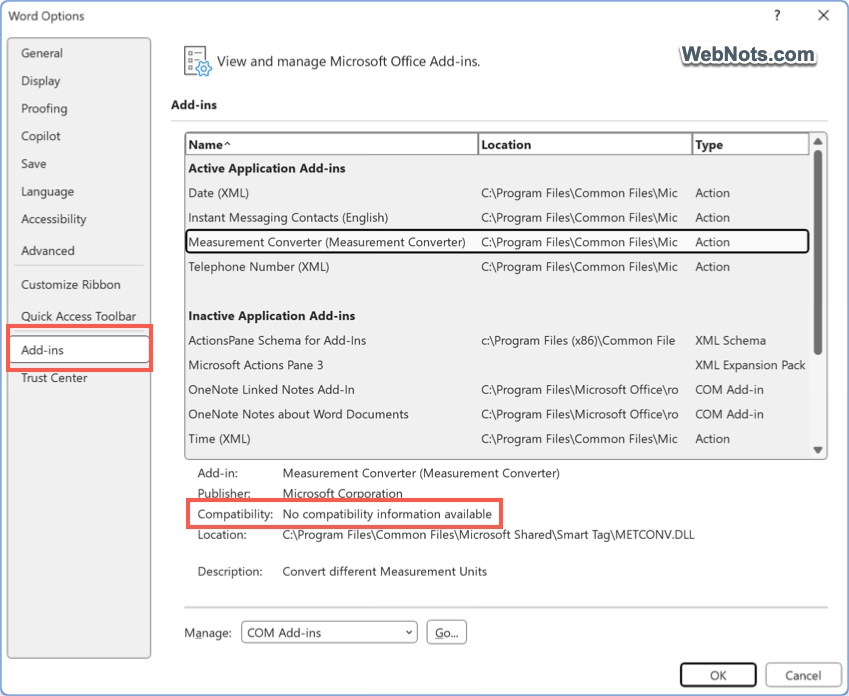Click the scroll down arrow of add-ins list
The image size is (849, 696).
point(818,450)
